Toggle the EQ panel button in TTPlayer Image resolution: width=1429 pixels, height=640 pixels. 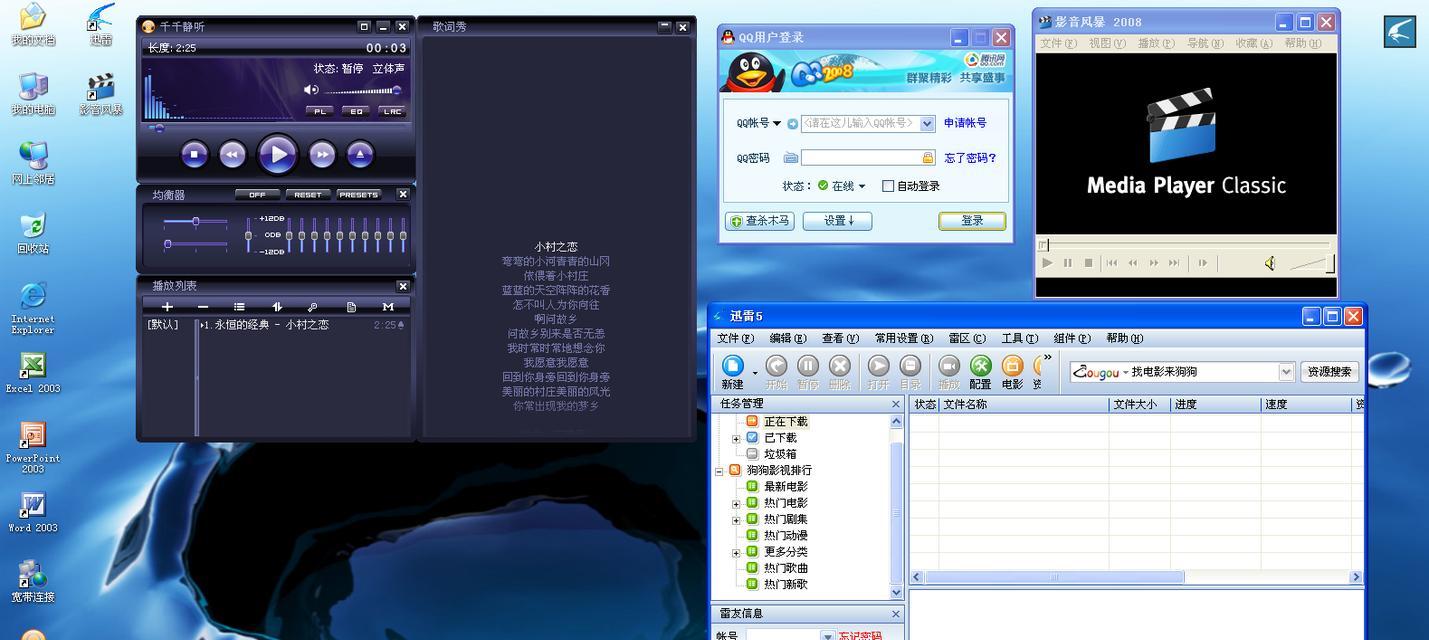(x=356, y=111)
